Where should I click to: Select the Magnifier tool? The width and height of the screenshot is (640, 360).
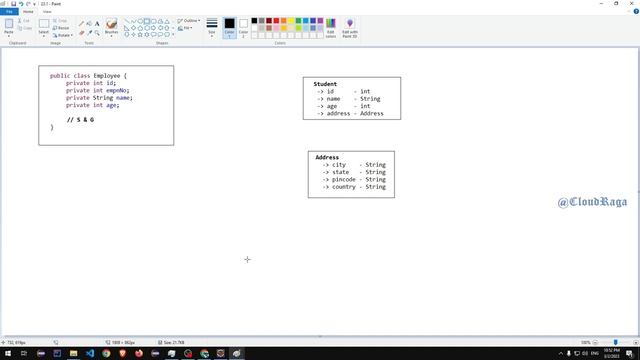tap(97, 33)
